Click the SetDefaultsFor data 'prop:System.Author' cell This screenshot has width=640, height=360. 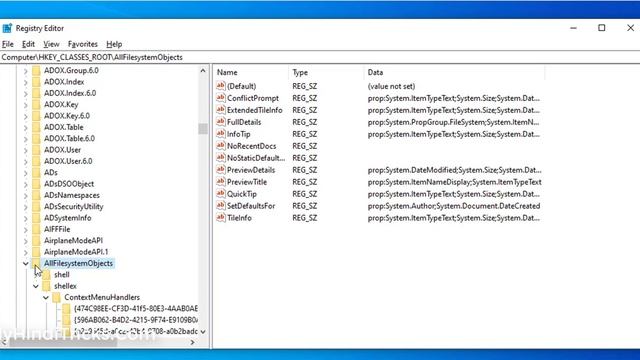coord(453,206)
